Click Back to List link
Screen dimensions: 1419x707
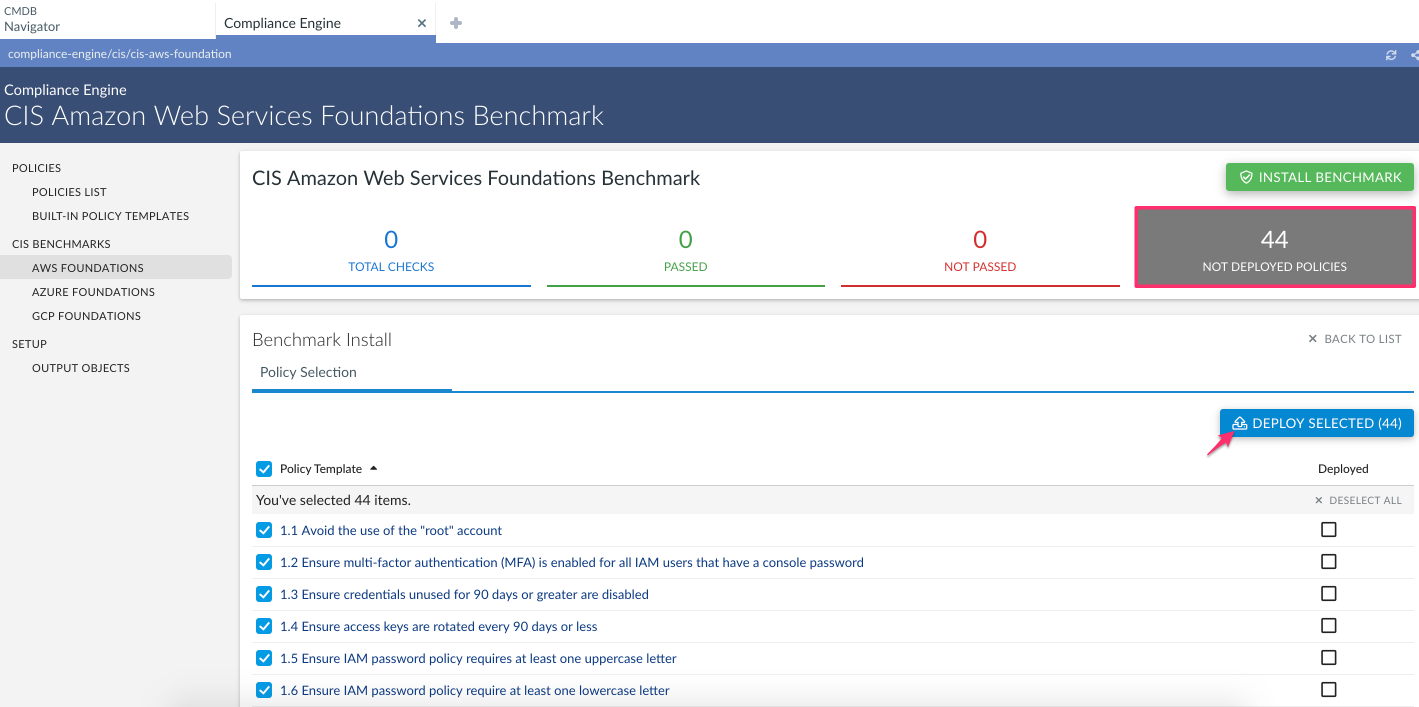point(1354,339)
